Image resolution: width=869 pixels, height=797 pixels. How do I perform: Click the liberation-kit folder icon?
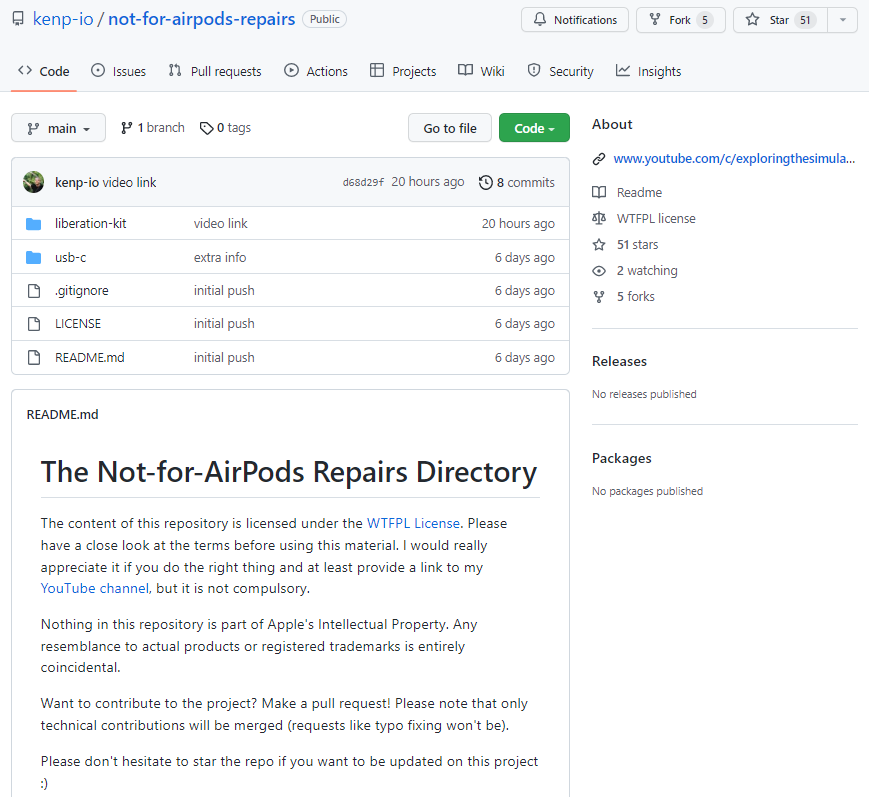click(34, 224)
